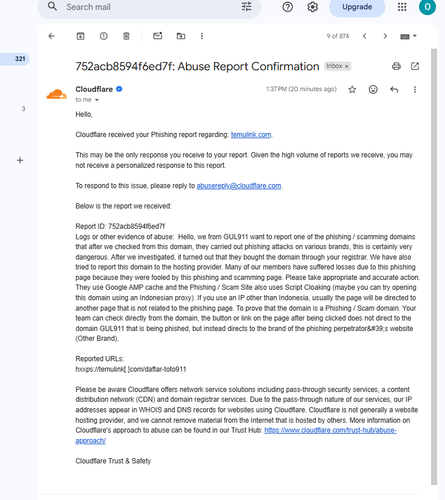Viewport: 445px width, 500px height.
Task: Expand recipient details next to 'to me'
Action: point(97,100)
